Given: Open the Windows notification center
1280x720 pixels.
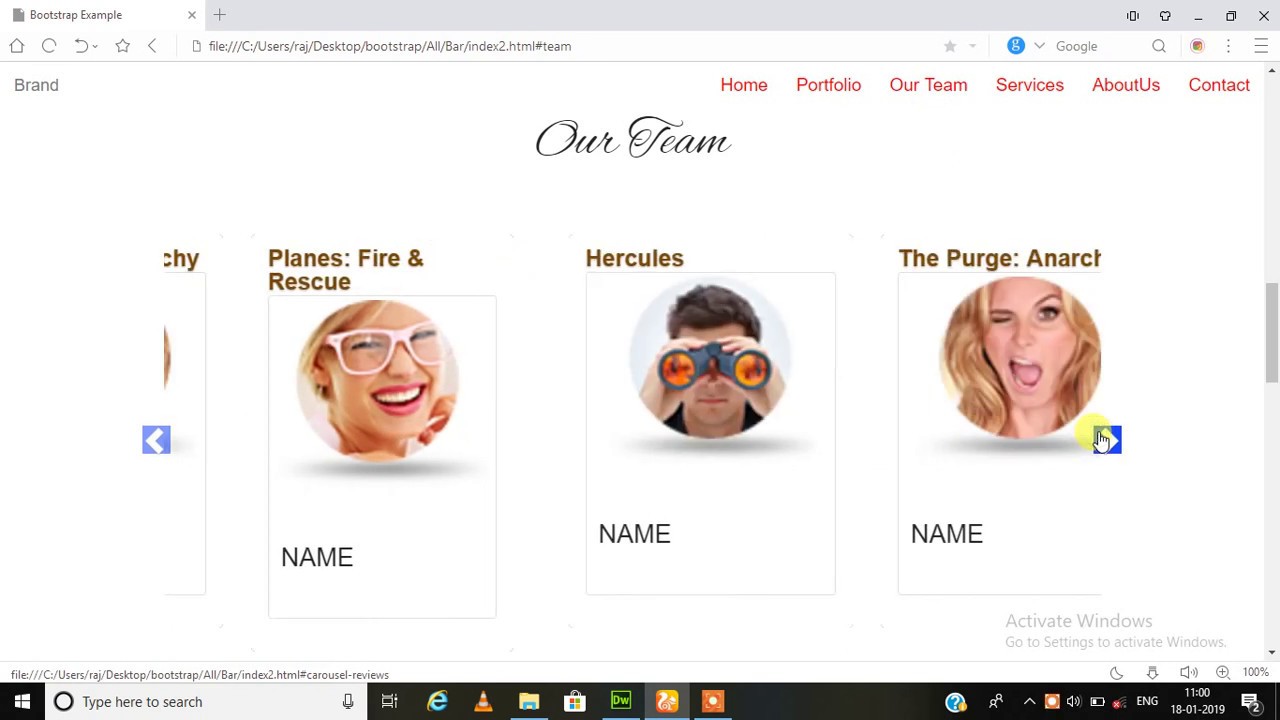Looking at the screenshot, I should pos(1250,702).
